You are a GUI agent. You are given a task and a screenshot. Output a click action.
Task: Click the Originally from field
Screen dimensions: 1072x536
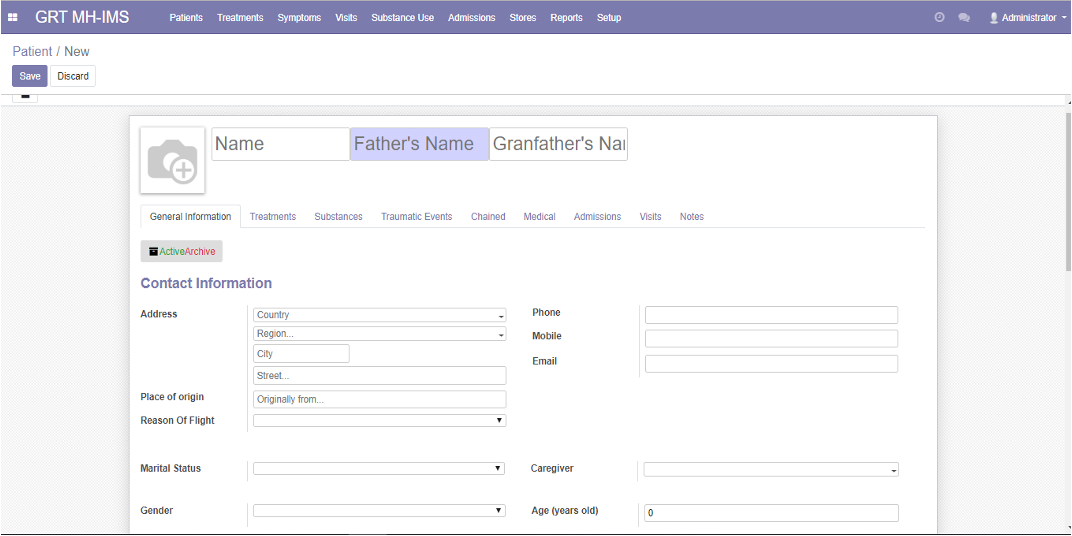point(379,399)
